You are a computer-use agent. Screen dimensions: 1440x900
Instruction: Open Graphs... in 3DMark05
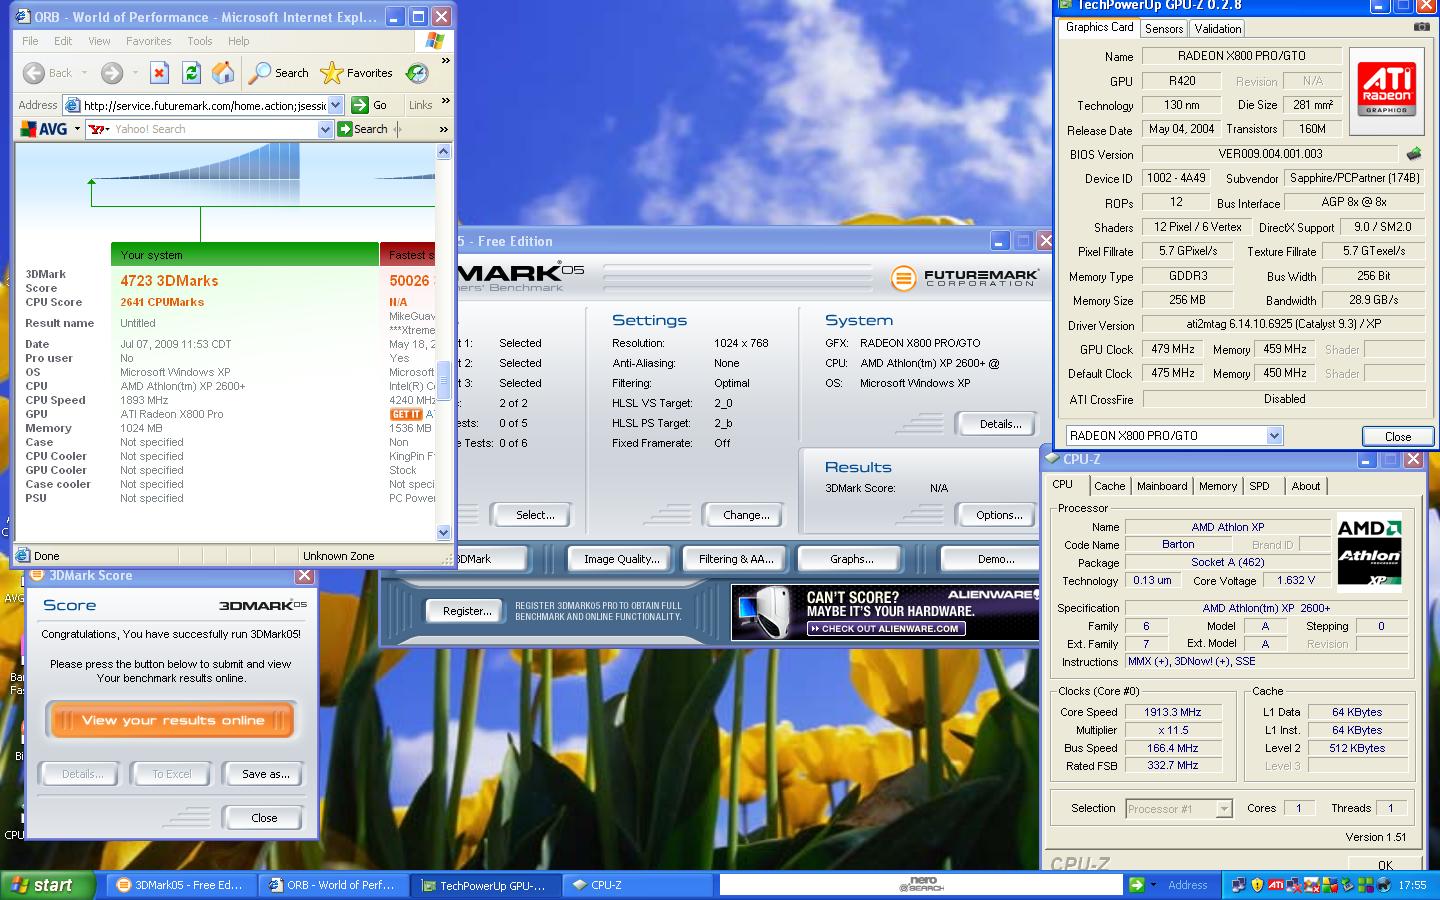(x=851, y=559)
